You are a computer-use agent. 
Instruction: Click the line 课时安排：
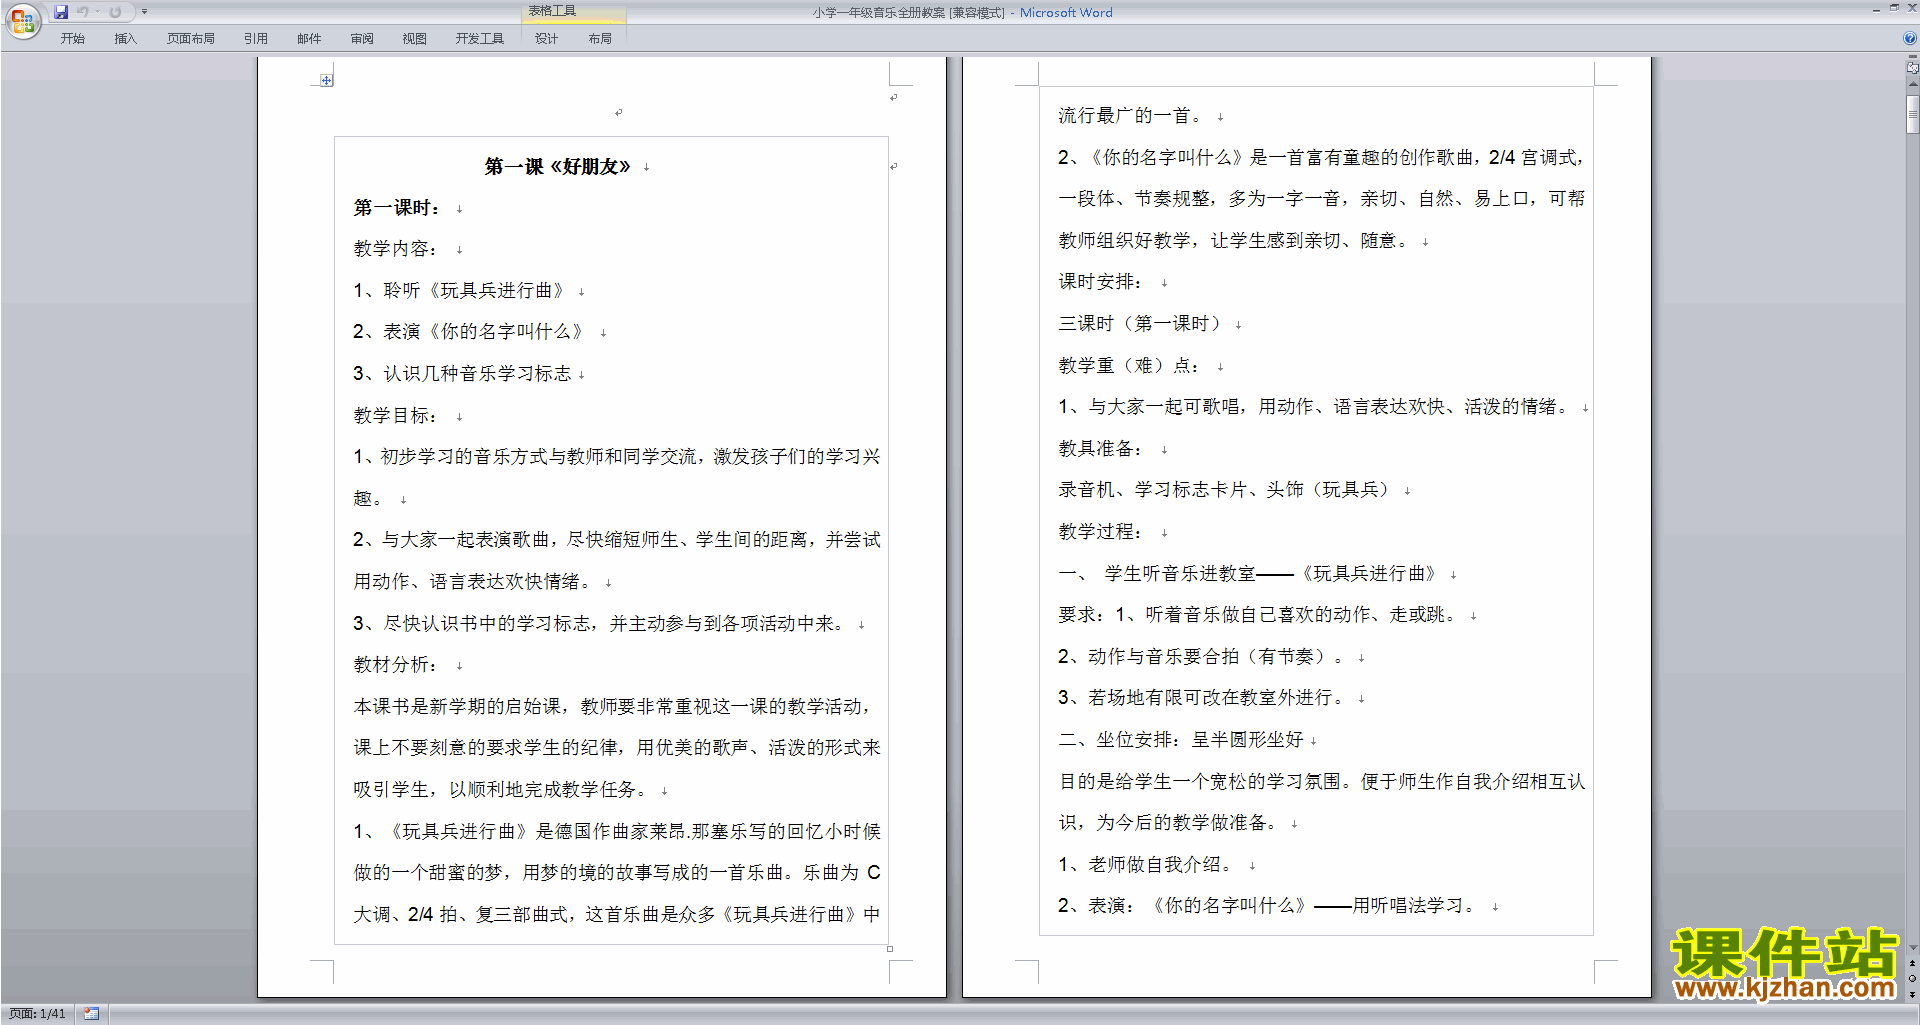pyautogui.click(x=1100, y=282)
